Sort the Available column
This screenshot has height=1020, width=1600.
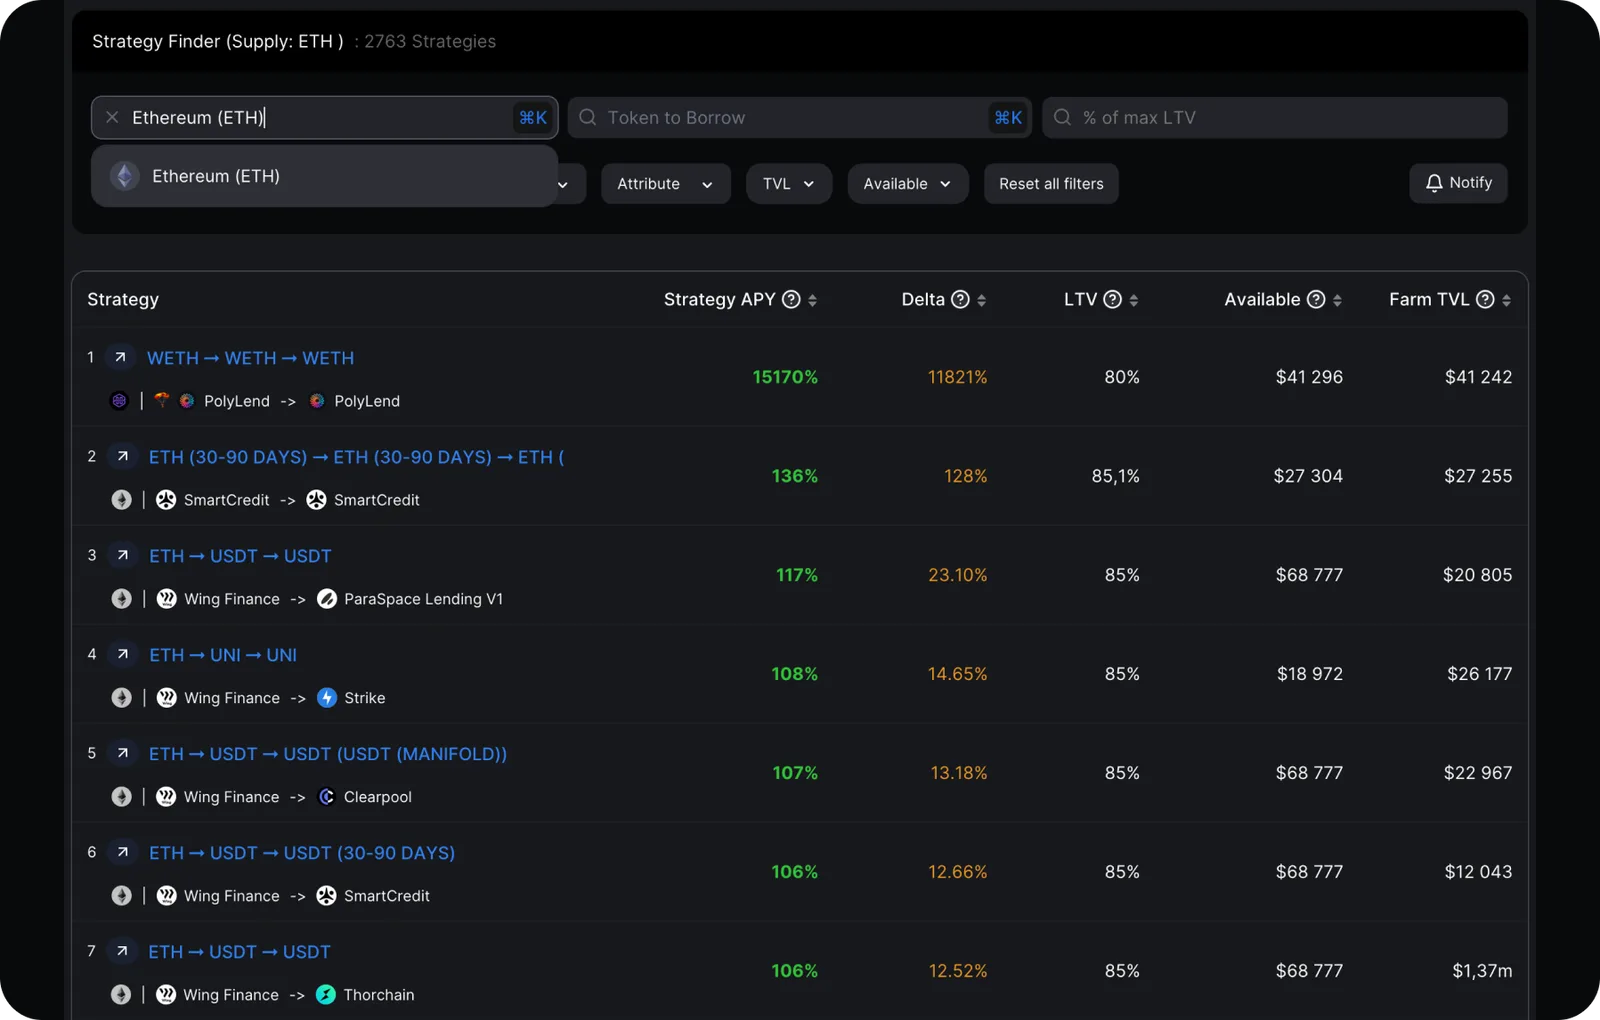coord(1337,300)
